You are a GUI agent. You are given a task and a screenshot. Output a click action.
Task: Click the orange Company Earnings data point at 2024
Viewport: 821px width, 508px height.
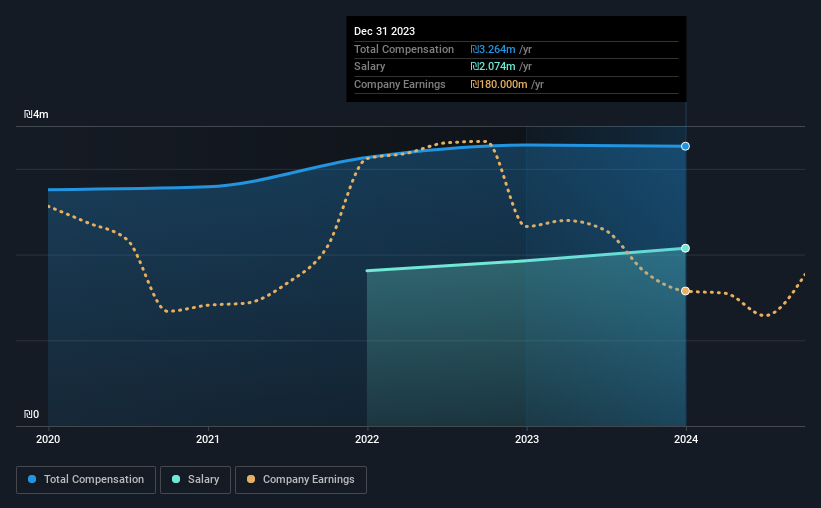point(685,291)
